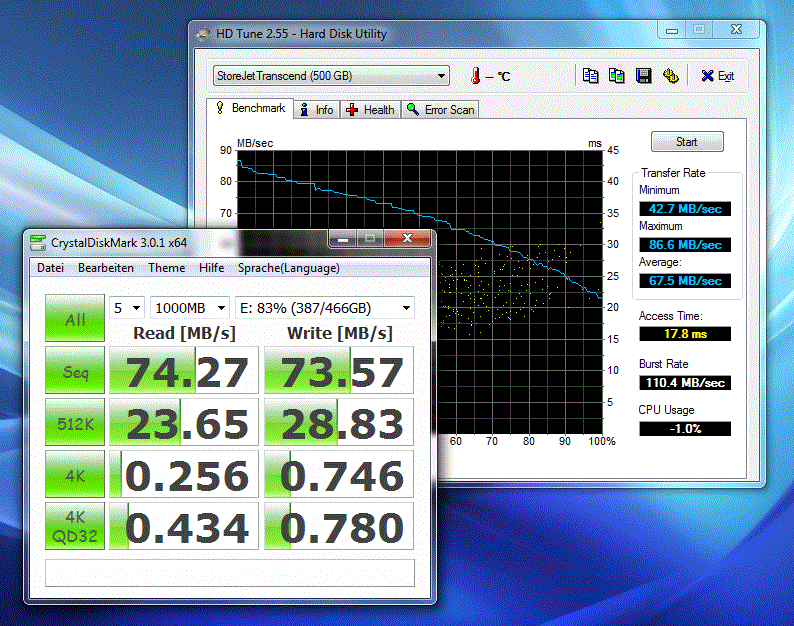
Task: Open the test run count dropdown showing 5
Action: 127,308
